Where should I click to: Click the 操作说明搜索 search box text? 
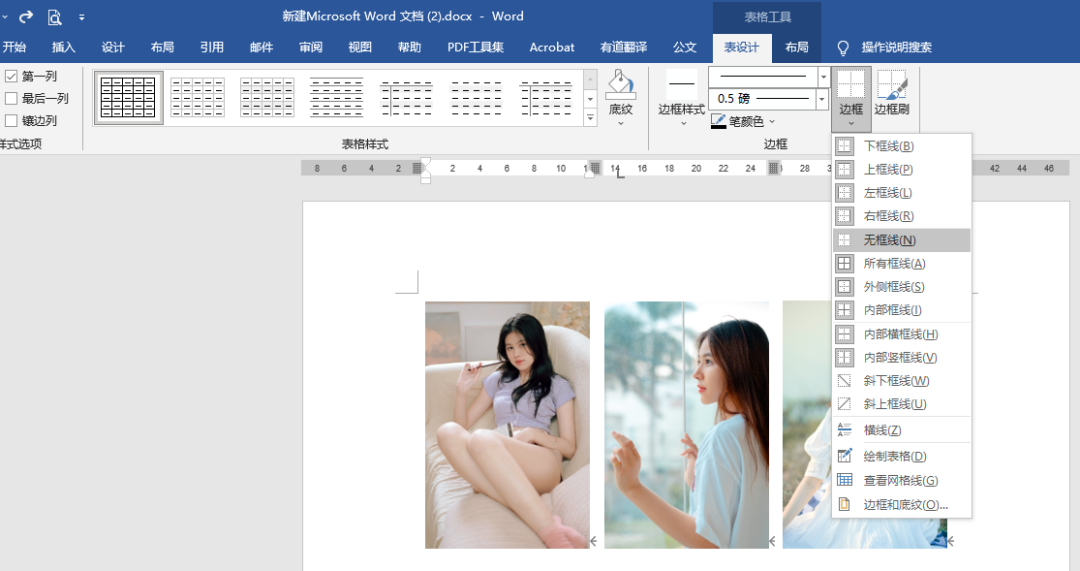pyautogui.click(x=897, y=48)
